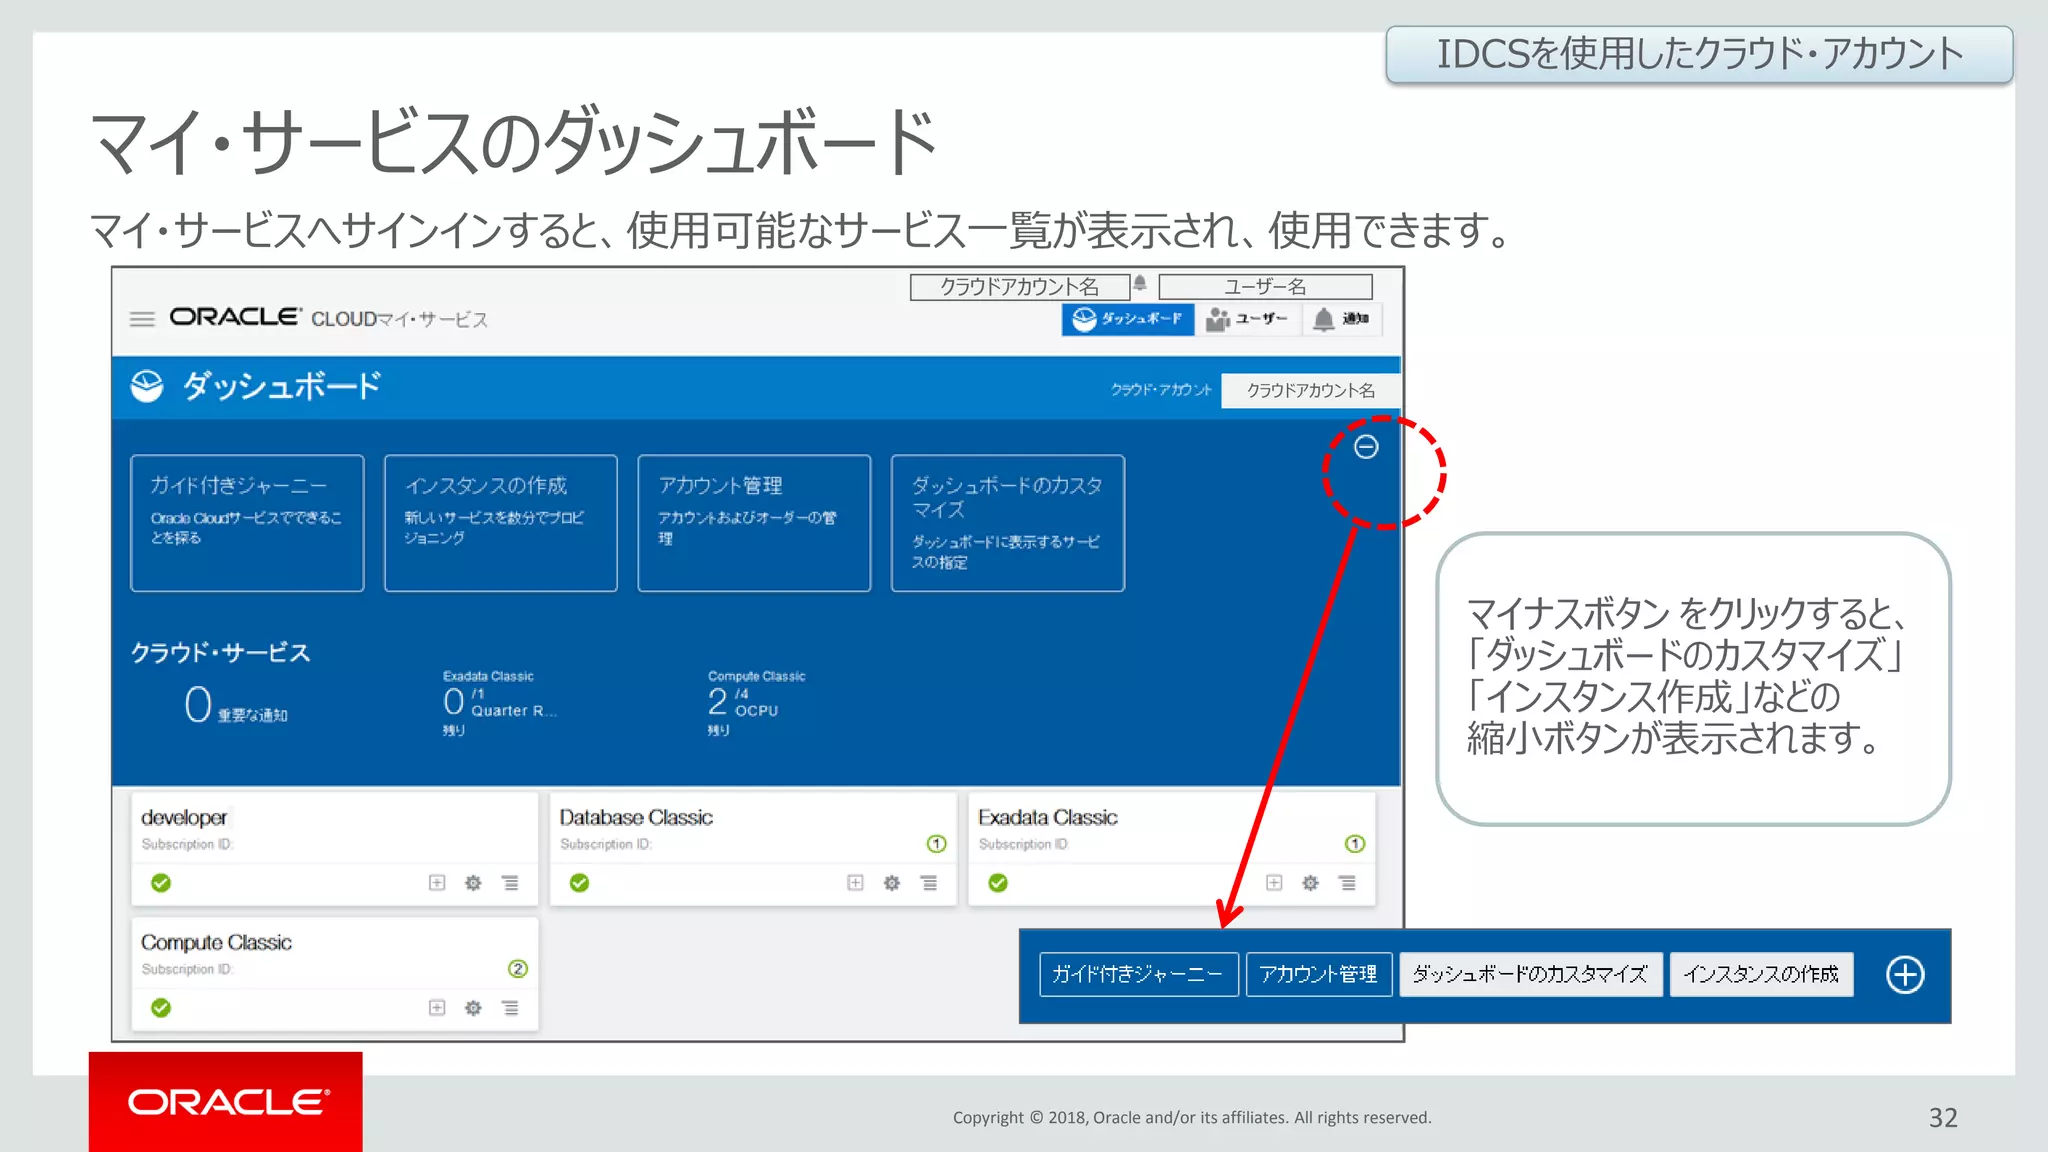Open the hamburger navigation menu
The image size is (2048, 1152).
[142, 319]
